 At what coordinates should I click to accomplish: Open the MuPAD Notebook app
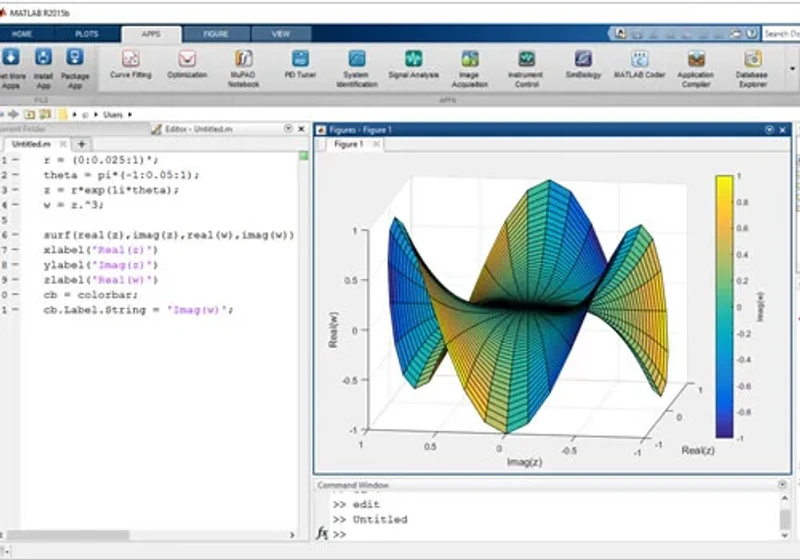pos(243,69)
